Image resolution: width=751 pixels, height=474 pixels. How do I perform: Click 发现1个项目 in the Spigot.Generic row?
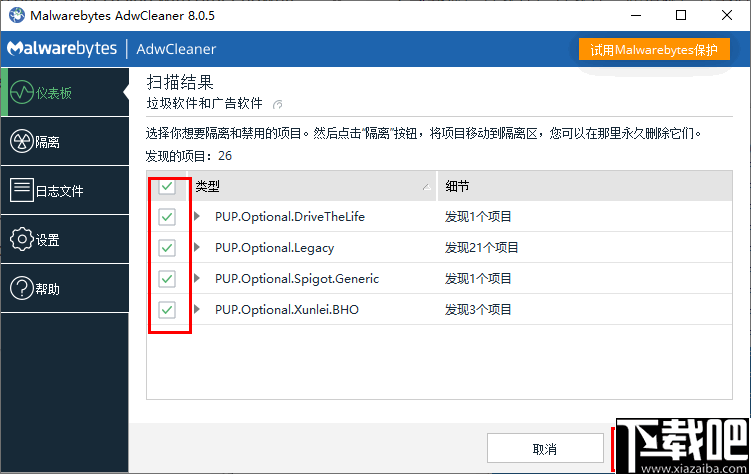(x=478, y=278)
